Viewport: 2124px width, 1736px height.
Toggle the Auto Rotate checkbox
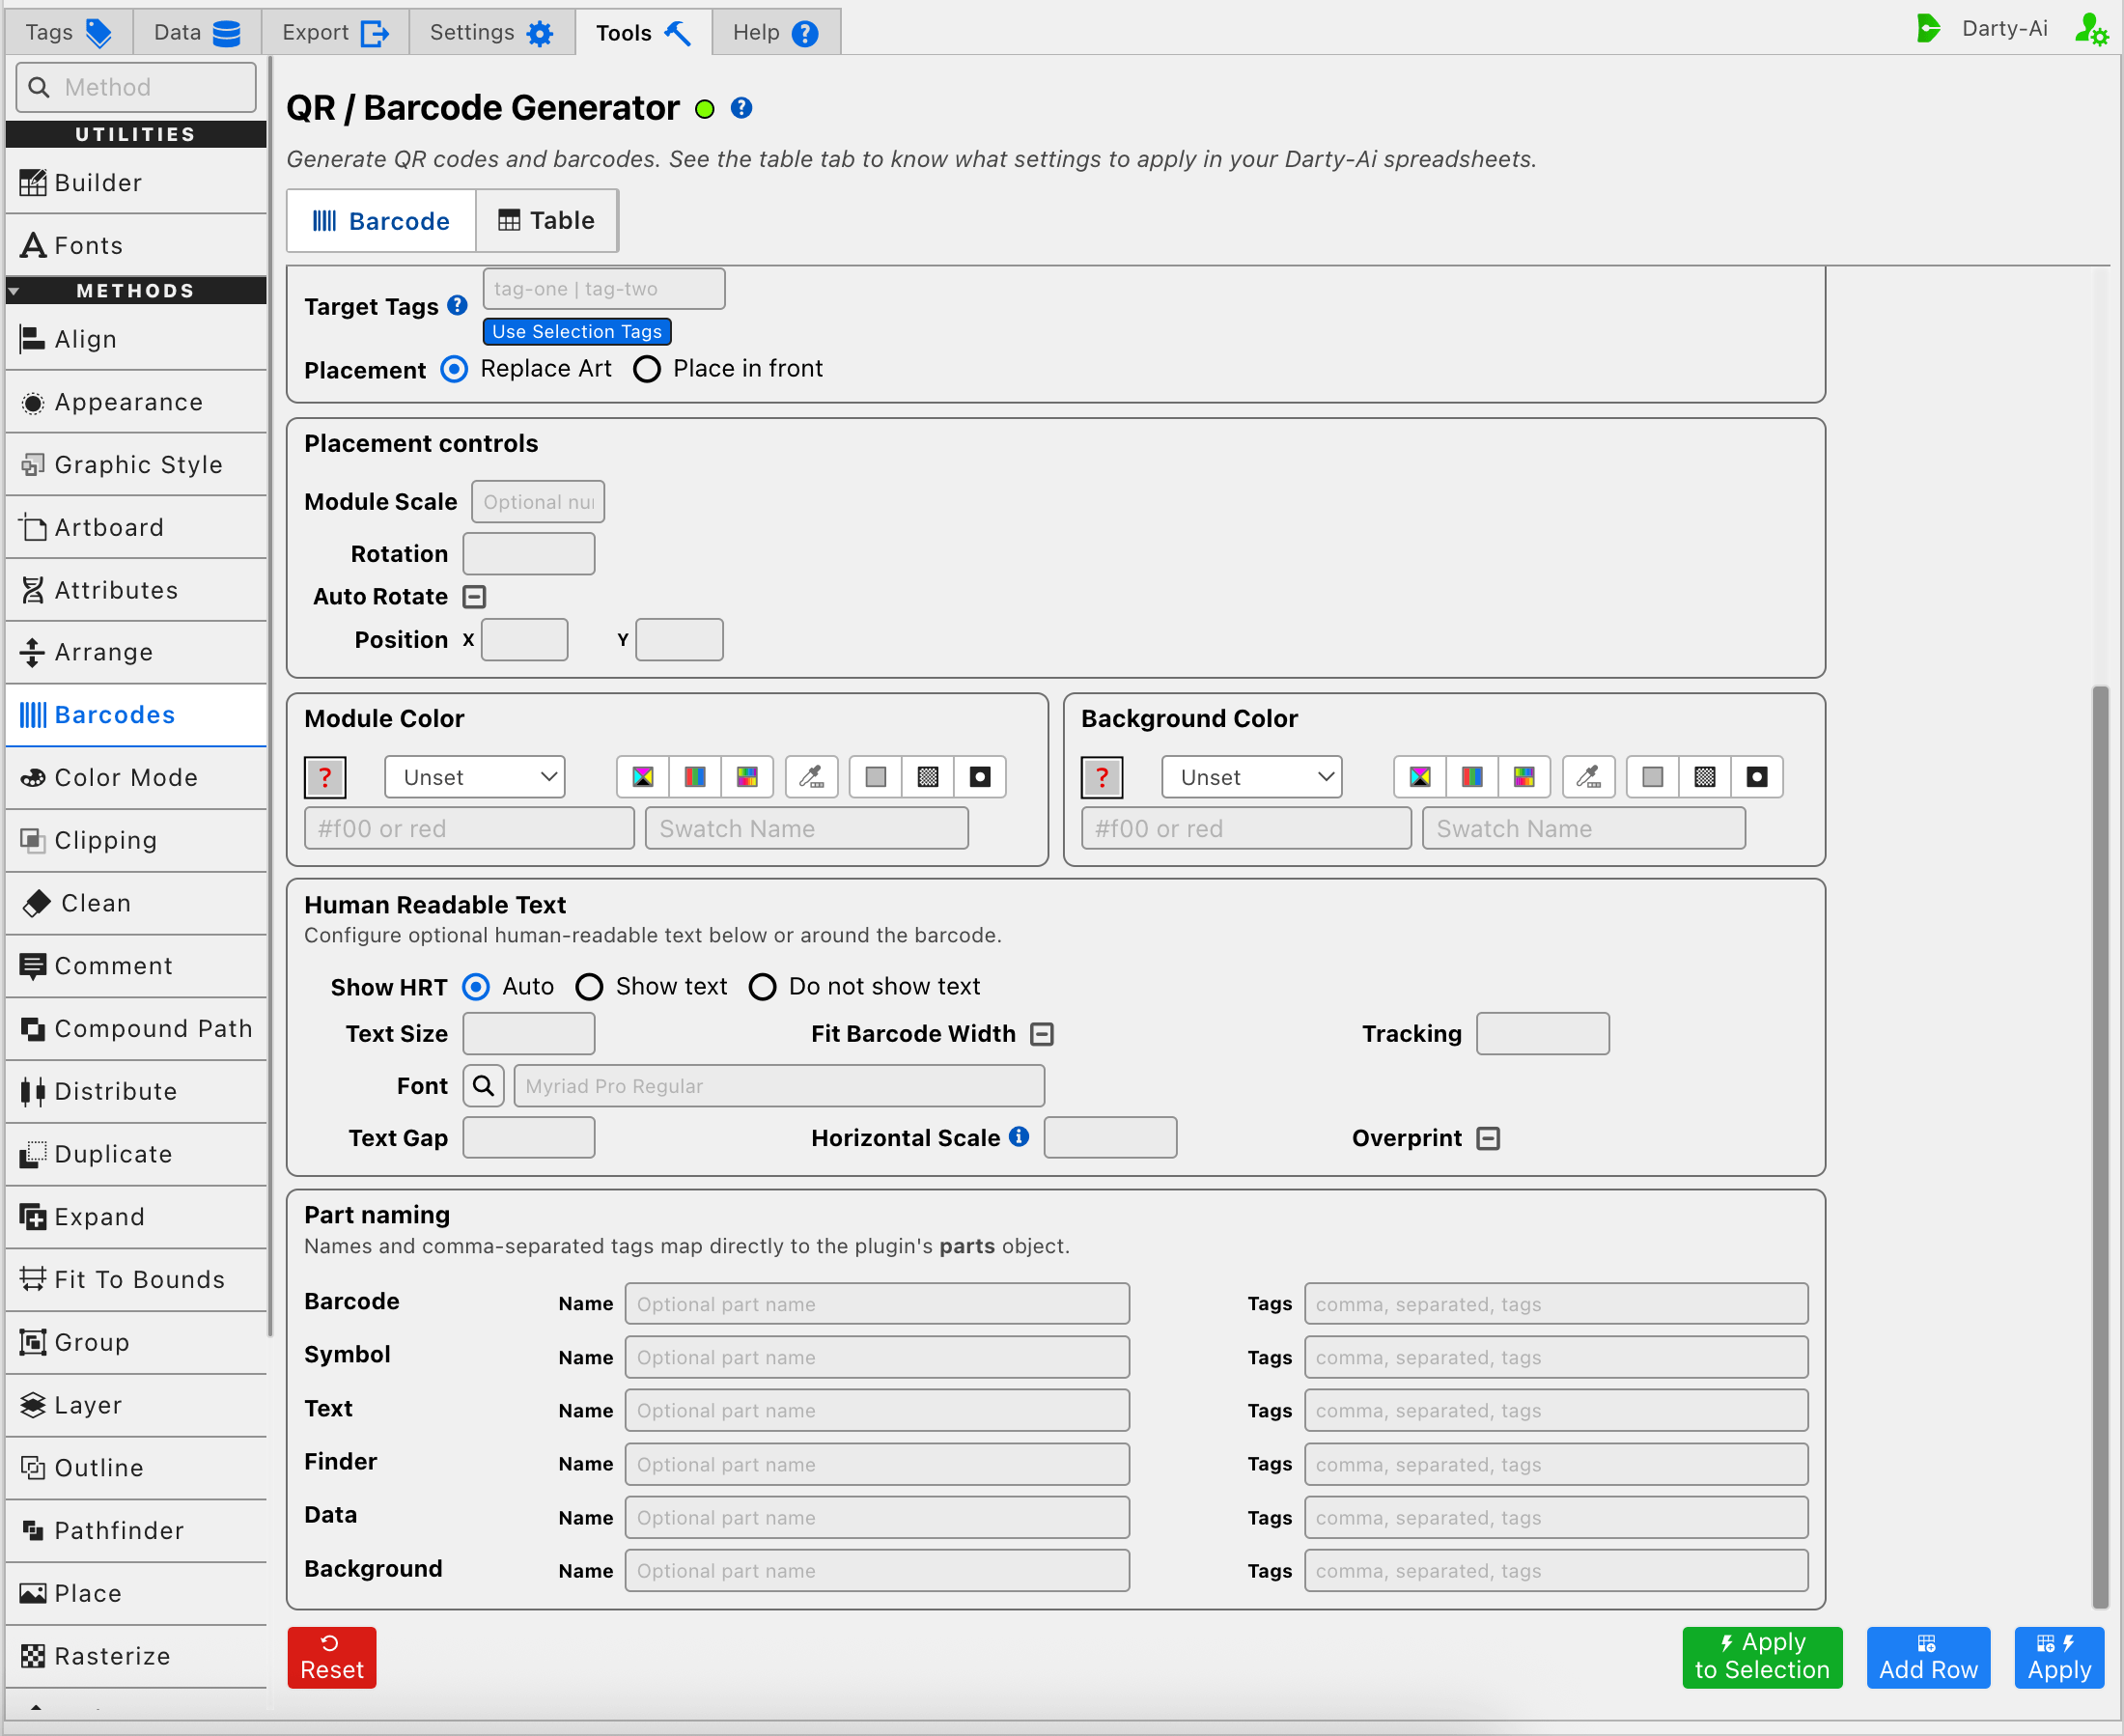(475, 597)
